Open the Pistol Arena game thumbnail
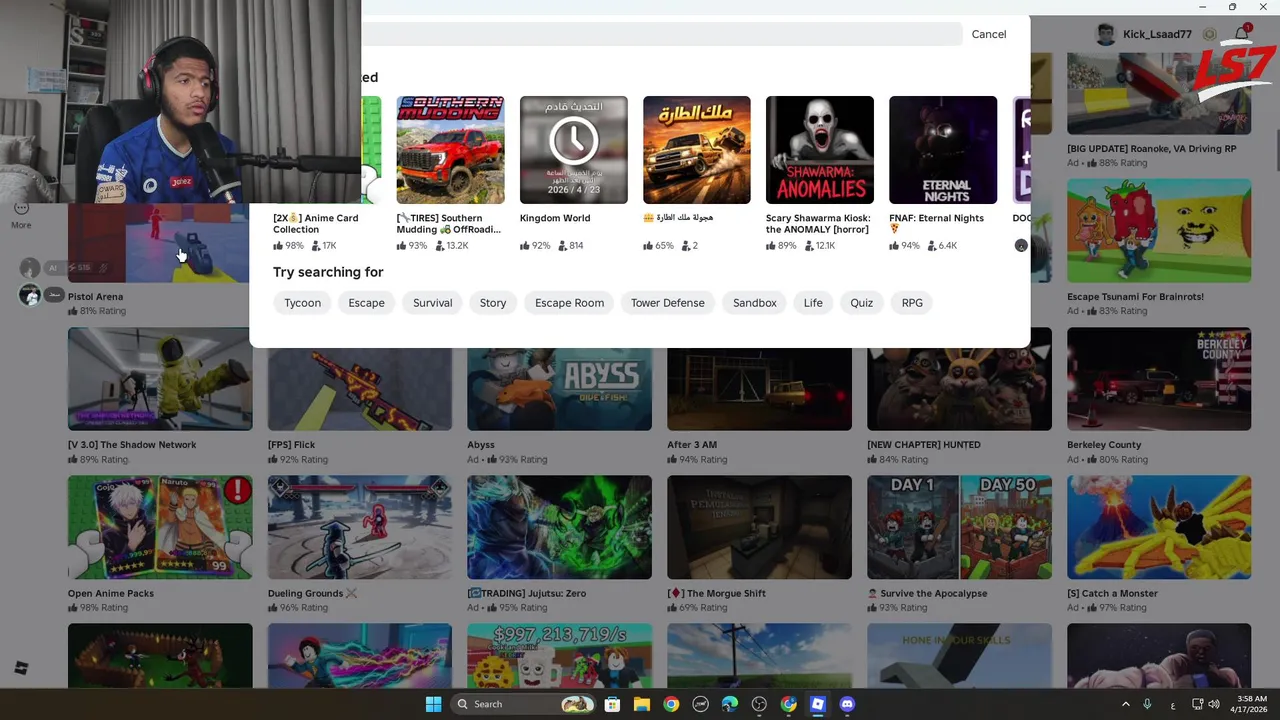The height and width of the screenshot is (720, 1280). pyautogui.click(x=158, y=244)
